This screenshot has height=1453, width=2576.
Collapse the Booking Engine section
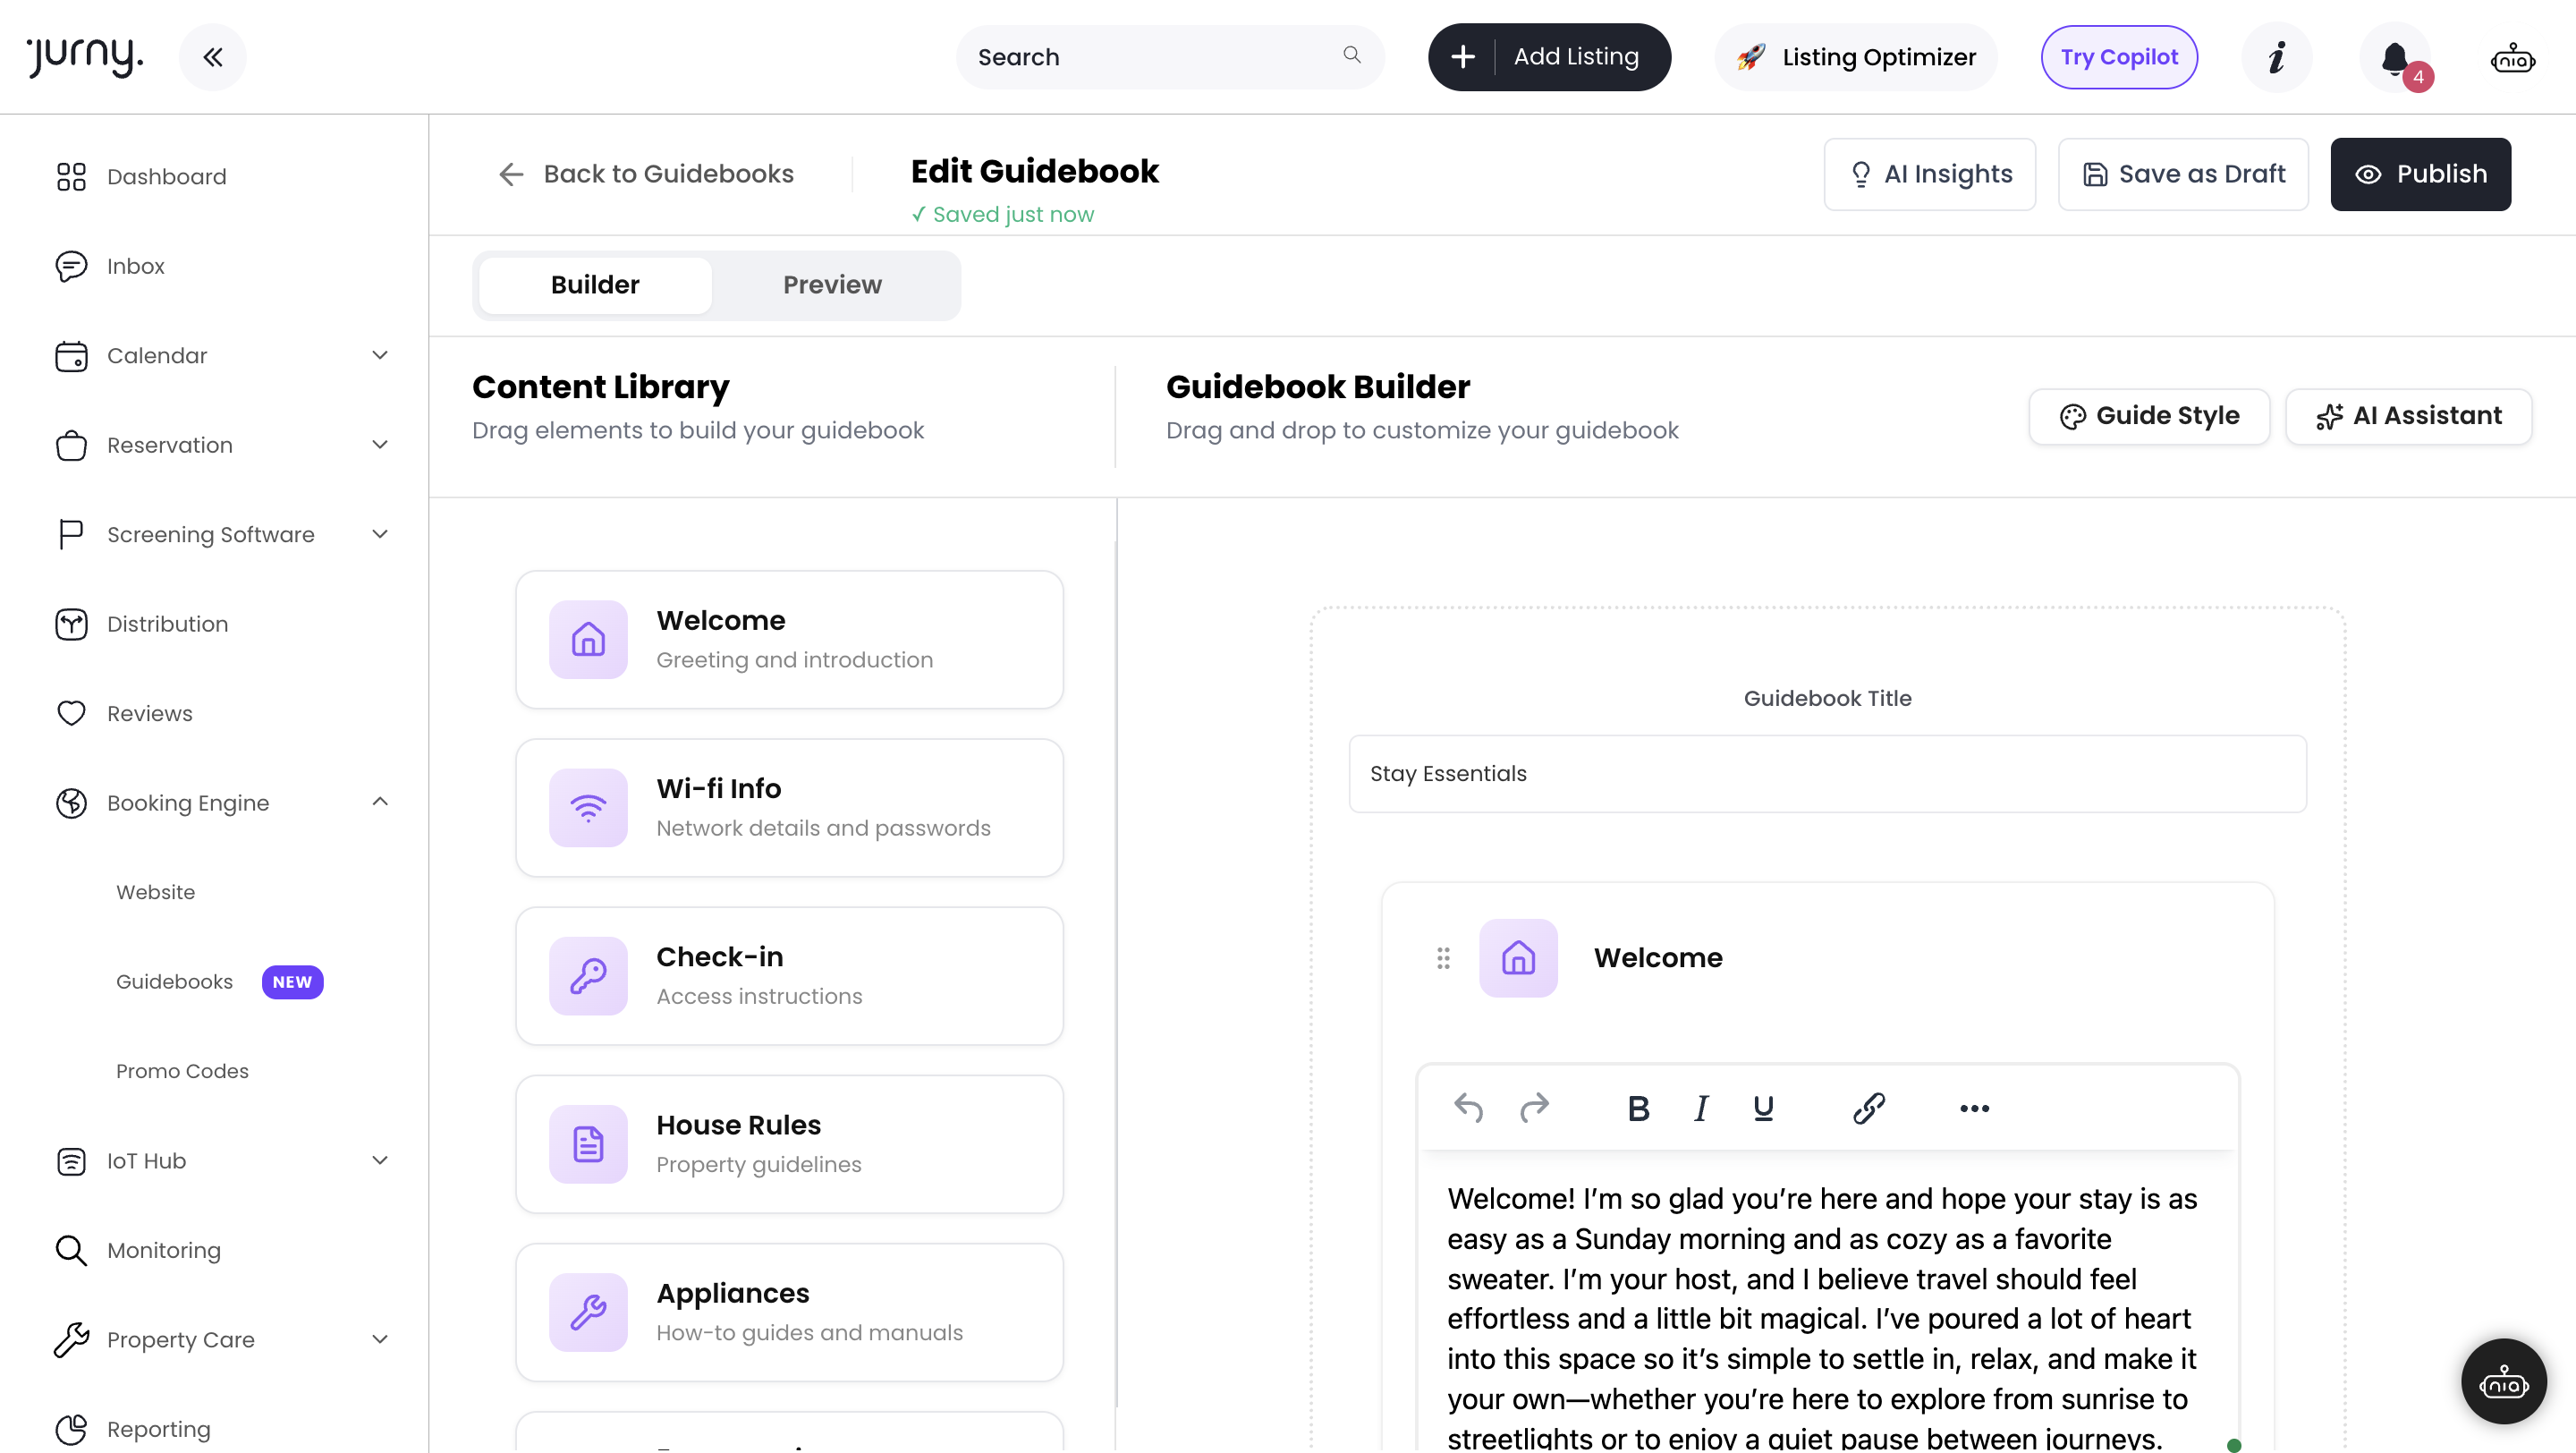(379, 802)
